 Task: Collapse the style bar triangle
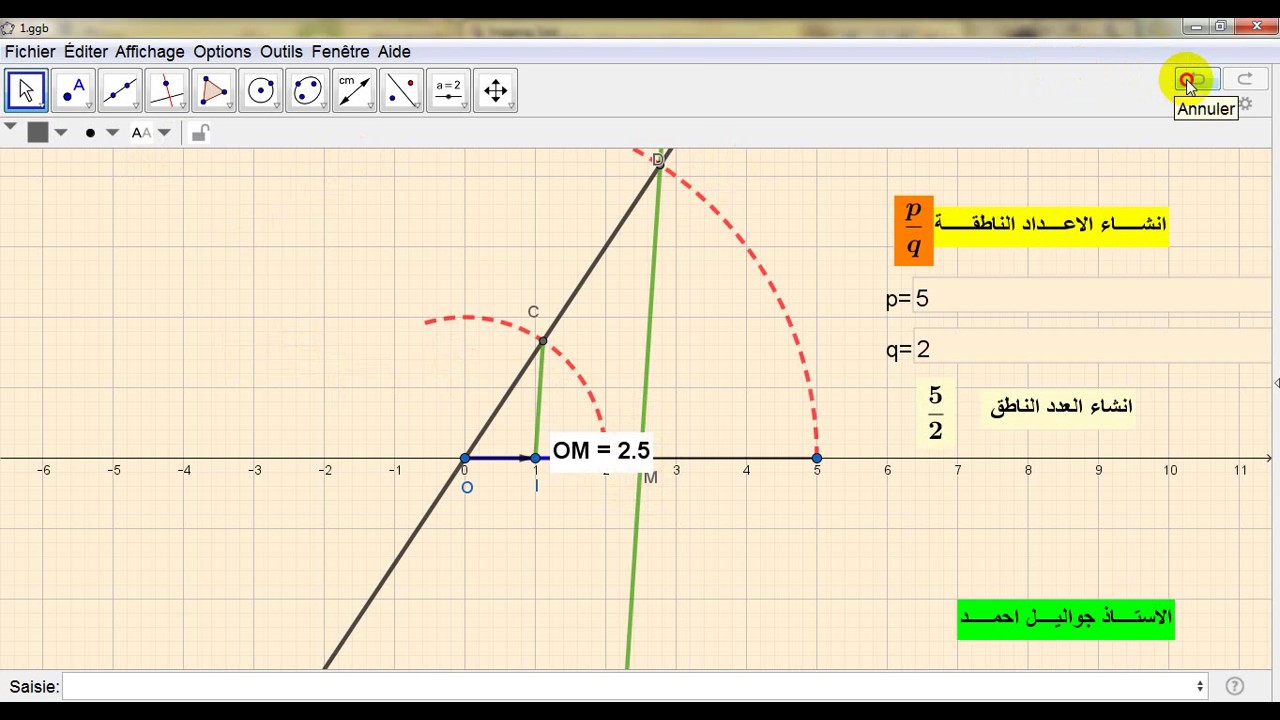[x=10, y=128]
